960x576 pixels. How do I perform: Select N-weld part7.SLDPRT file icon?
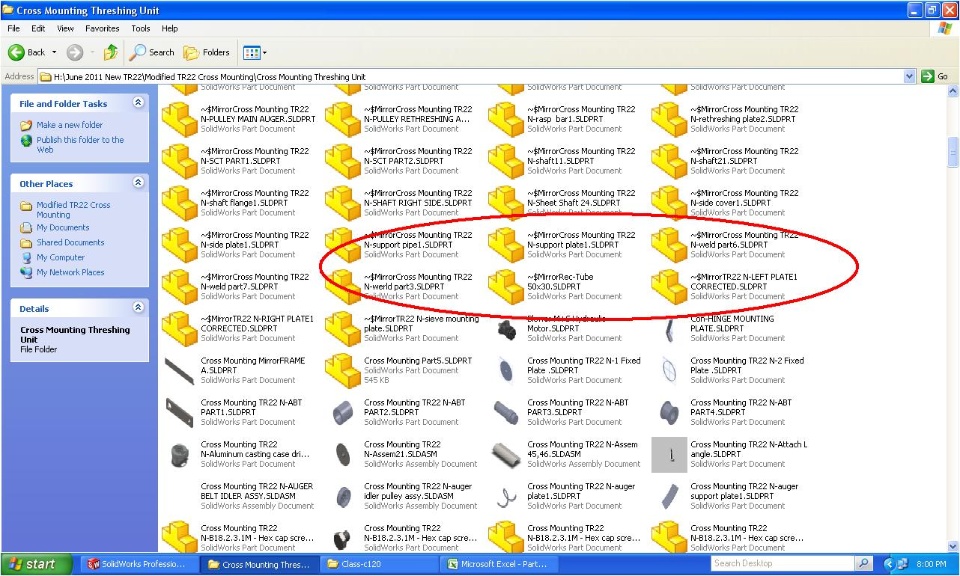pos(179,286)
